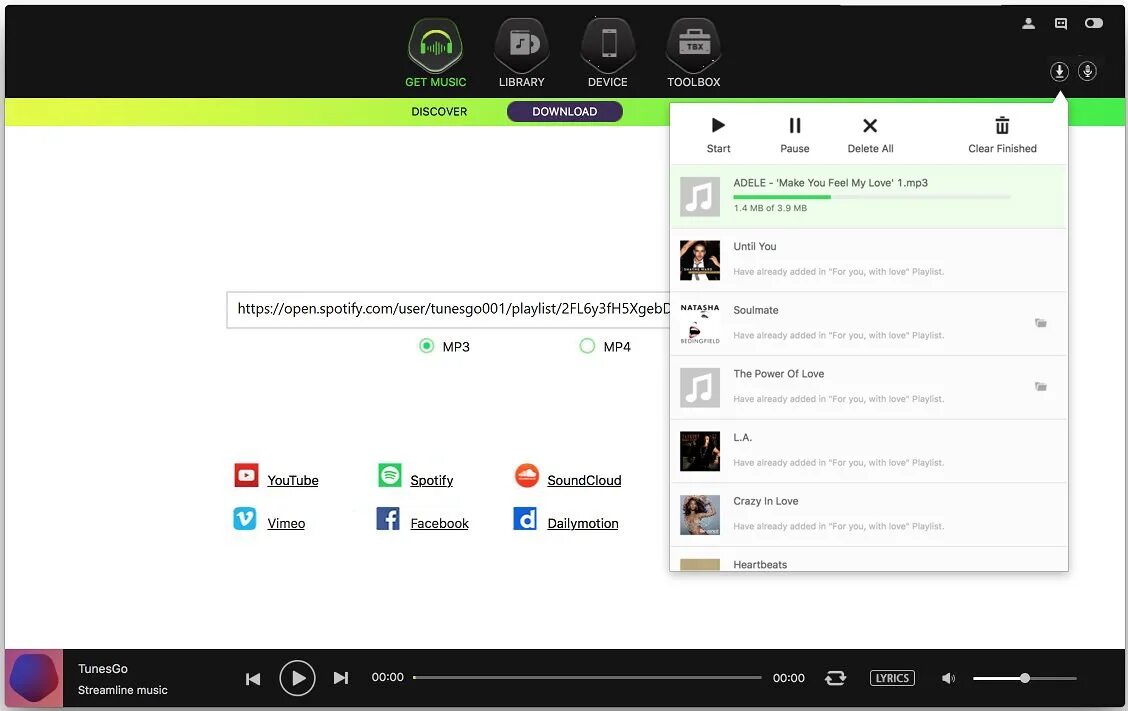Select the MP4 format radio button

tap(587, 346)
